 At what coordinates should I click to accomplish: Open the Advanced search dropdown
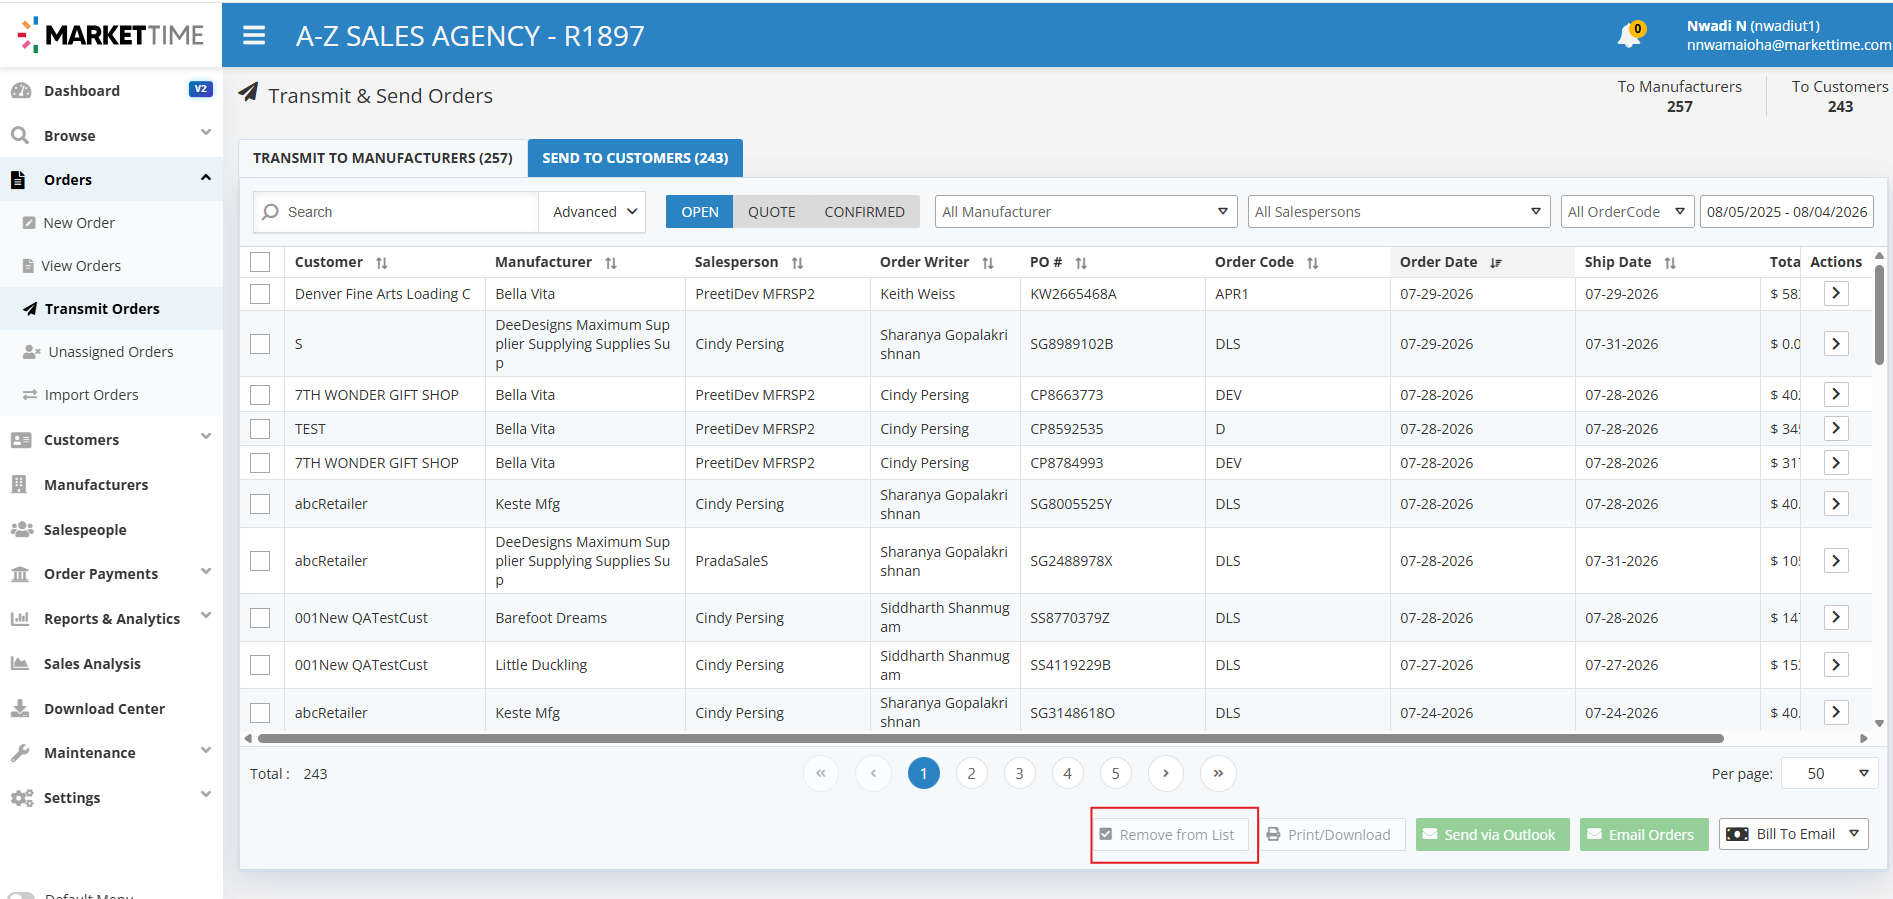(x=594, y=212)
